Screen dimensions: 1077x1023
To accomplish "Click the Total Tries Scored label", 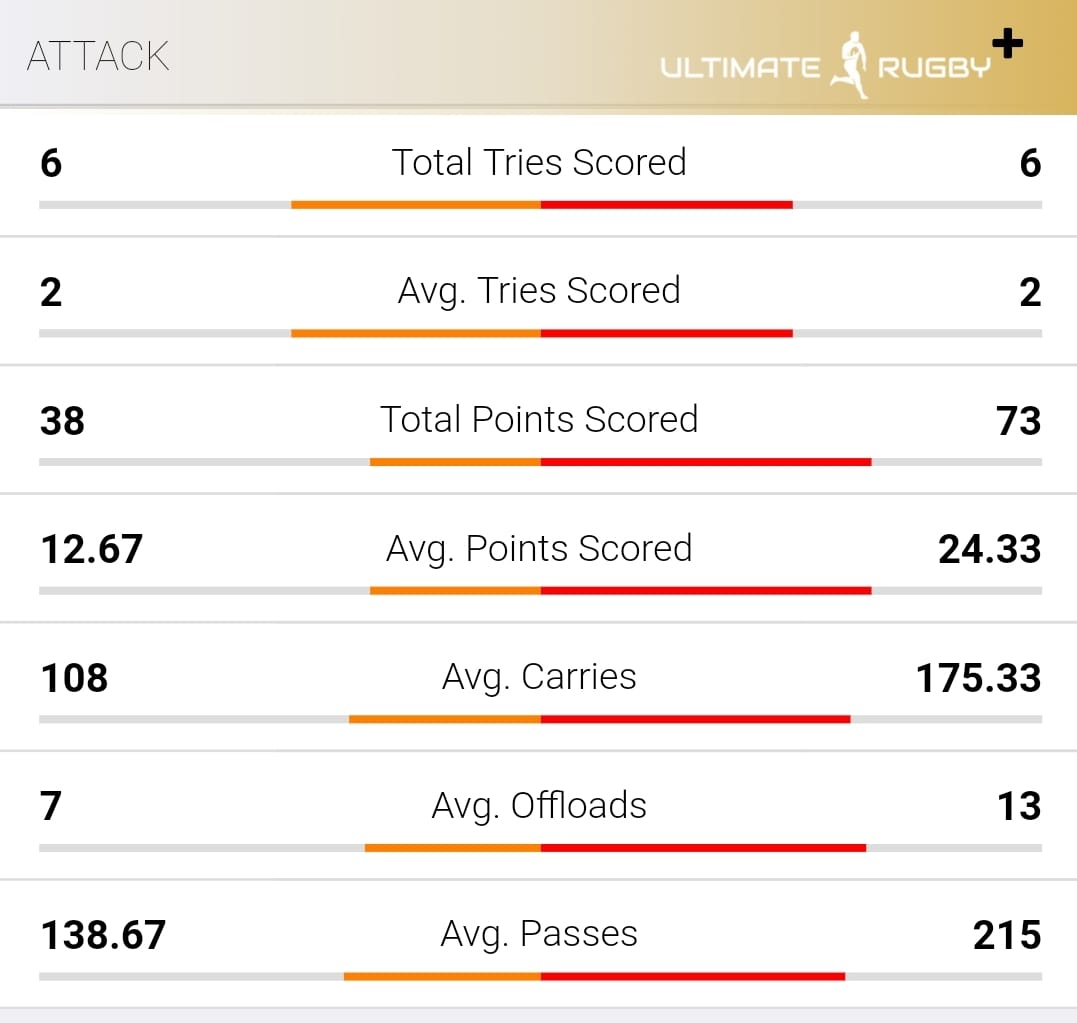I will [x=539, y=162].
